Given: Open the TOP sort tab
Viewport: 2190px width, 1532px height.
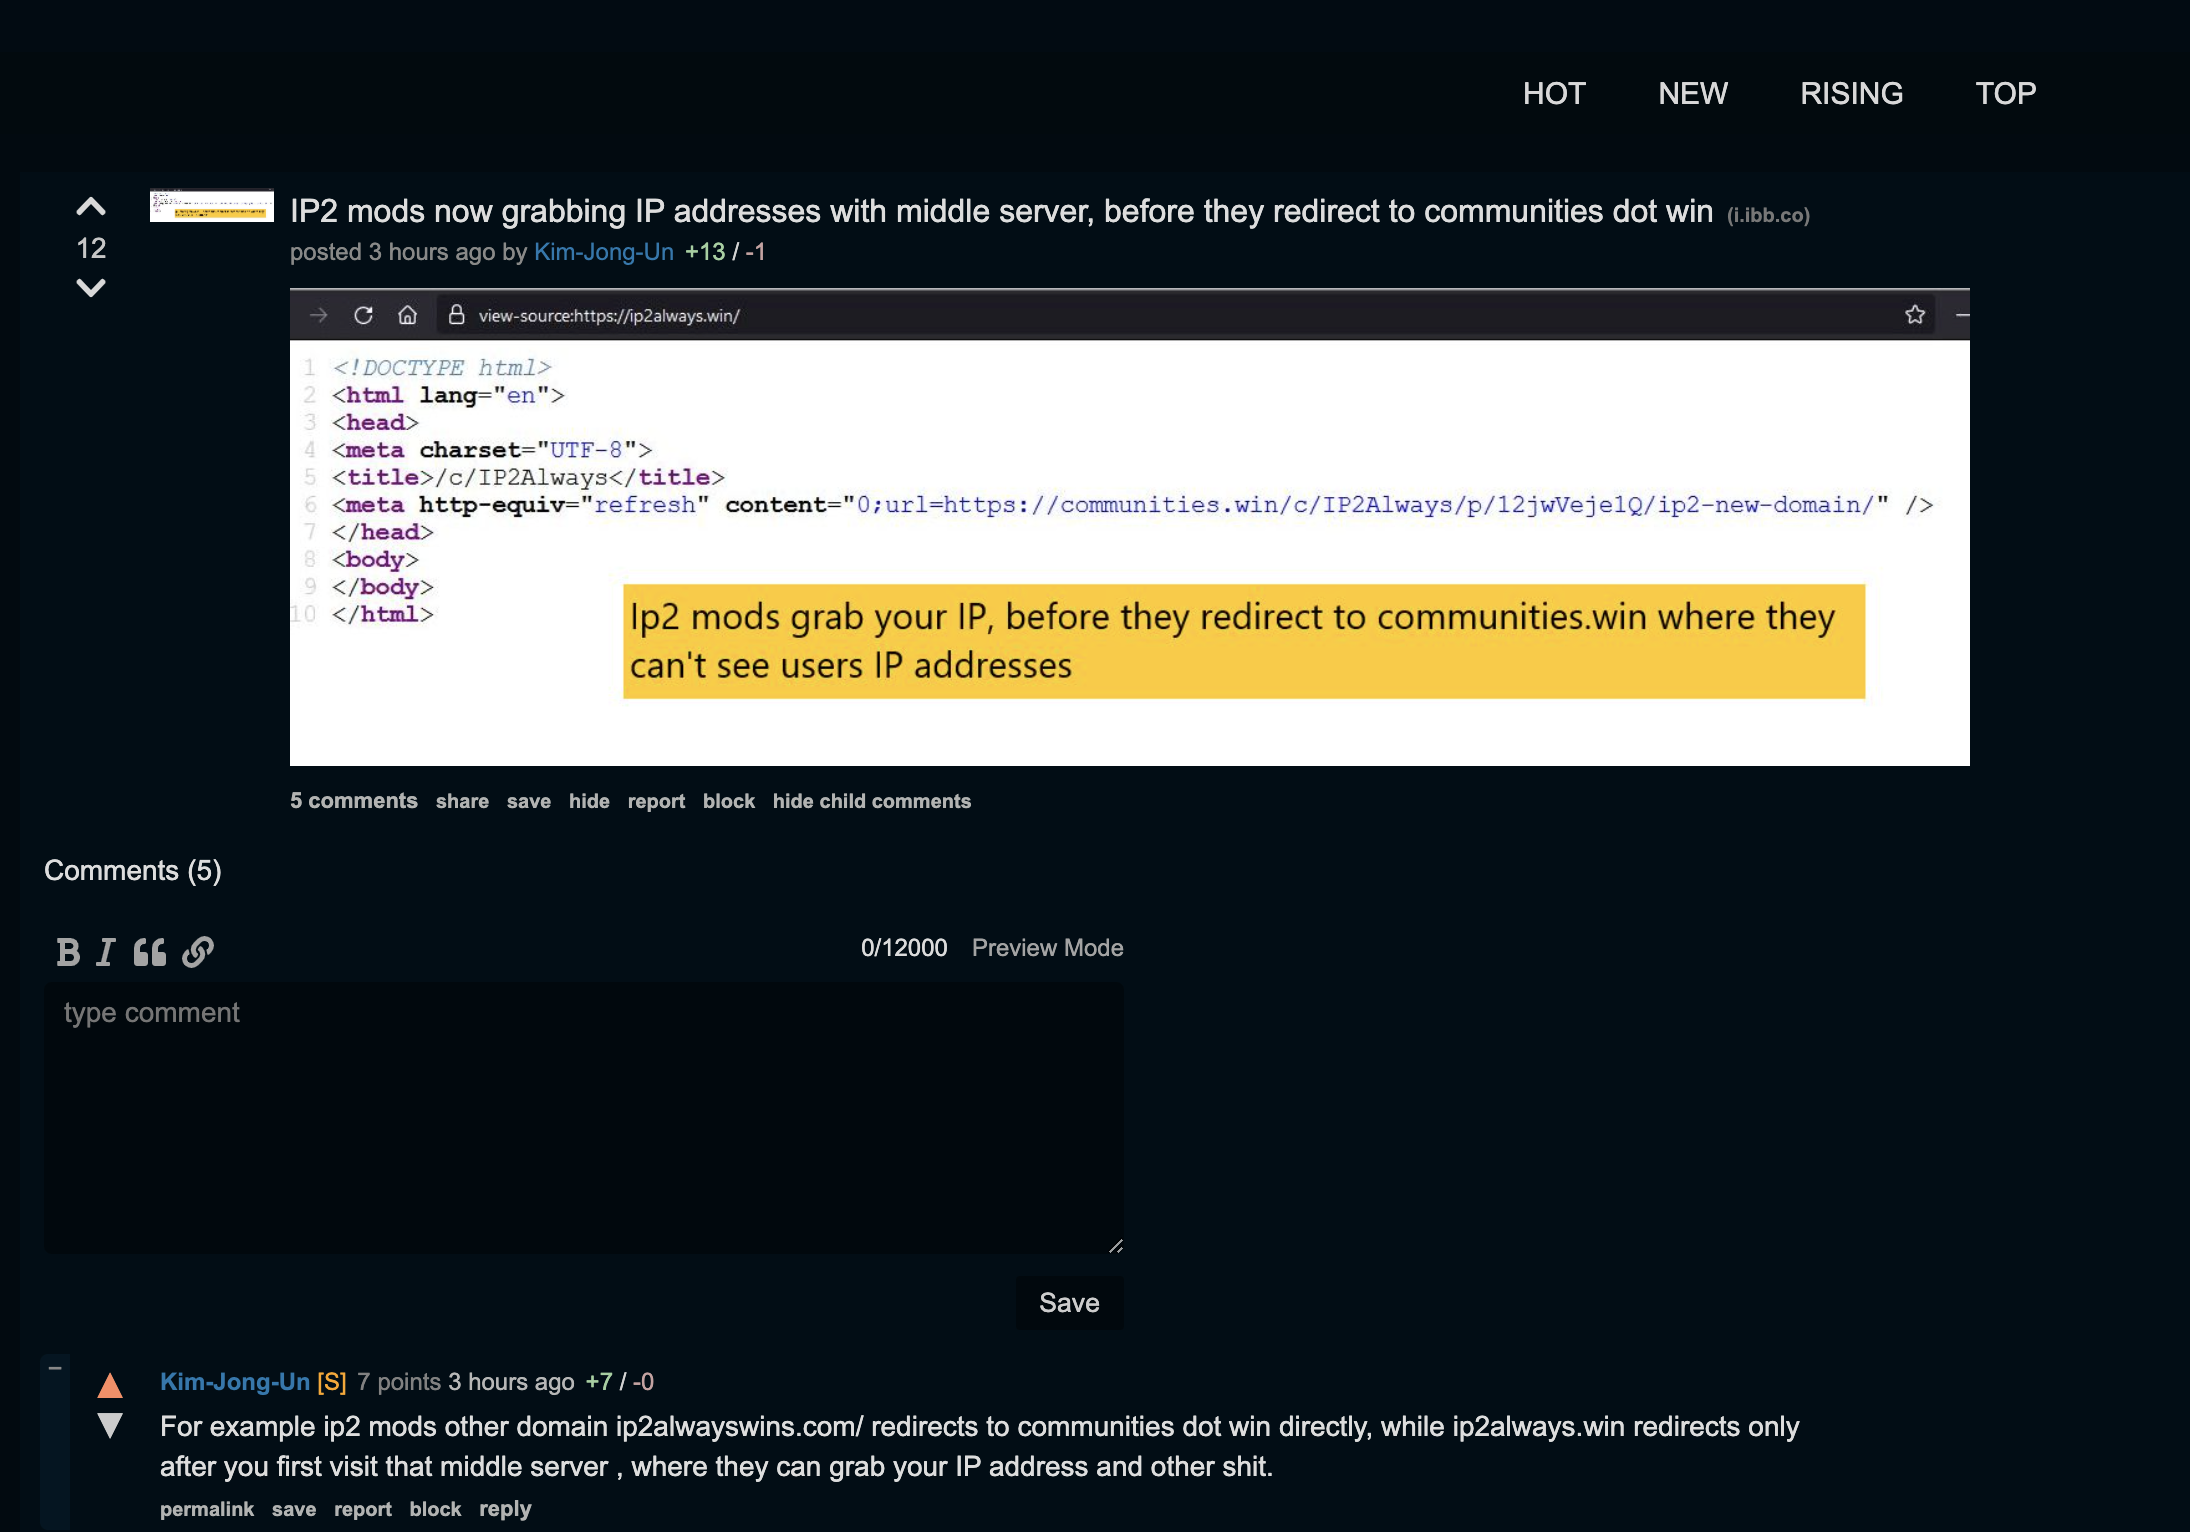Looking at the screenshot, I should tap(2005, 93).
